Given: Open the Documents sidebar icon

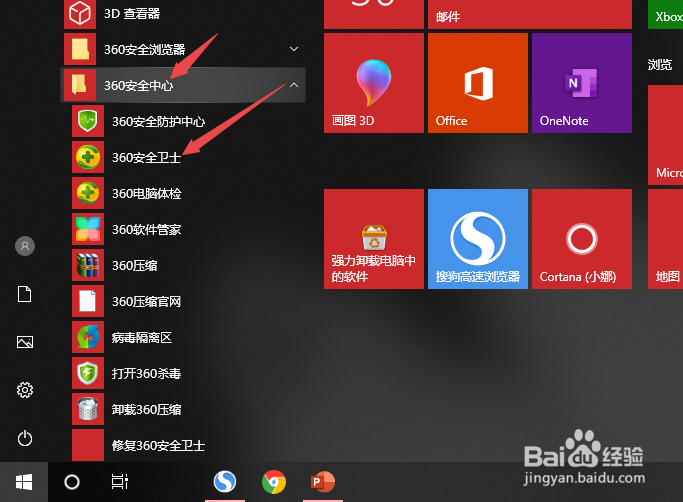Looking at the screenshot, I should pos(24,294).
